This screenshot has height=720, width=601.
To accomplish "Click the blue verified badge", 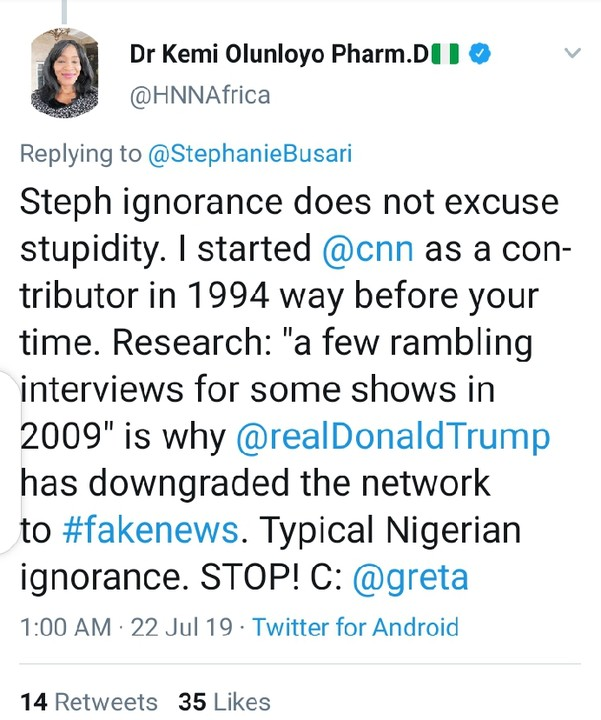I will pos(478,55).
